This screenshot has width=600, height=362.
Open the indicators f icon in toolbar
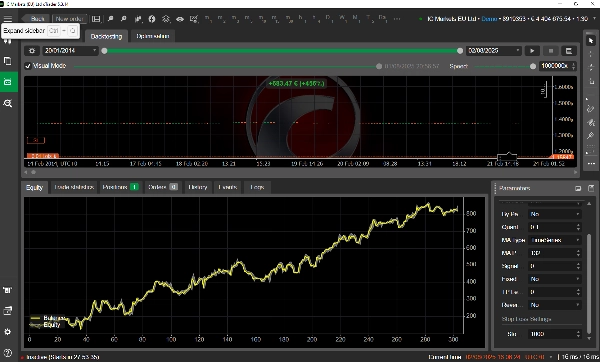pos(152,19)
